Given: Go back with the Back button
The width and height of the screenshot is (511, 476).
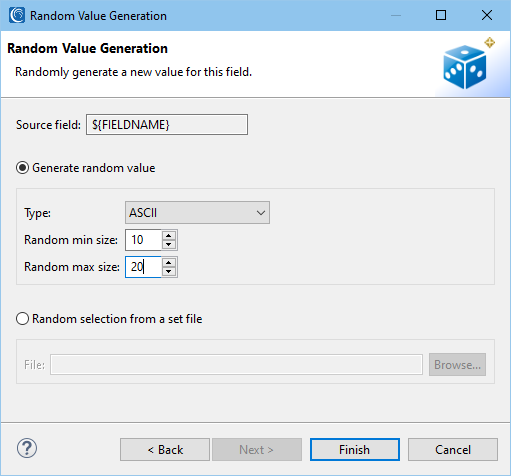Looking at the screenshot, I should 165,450.
